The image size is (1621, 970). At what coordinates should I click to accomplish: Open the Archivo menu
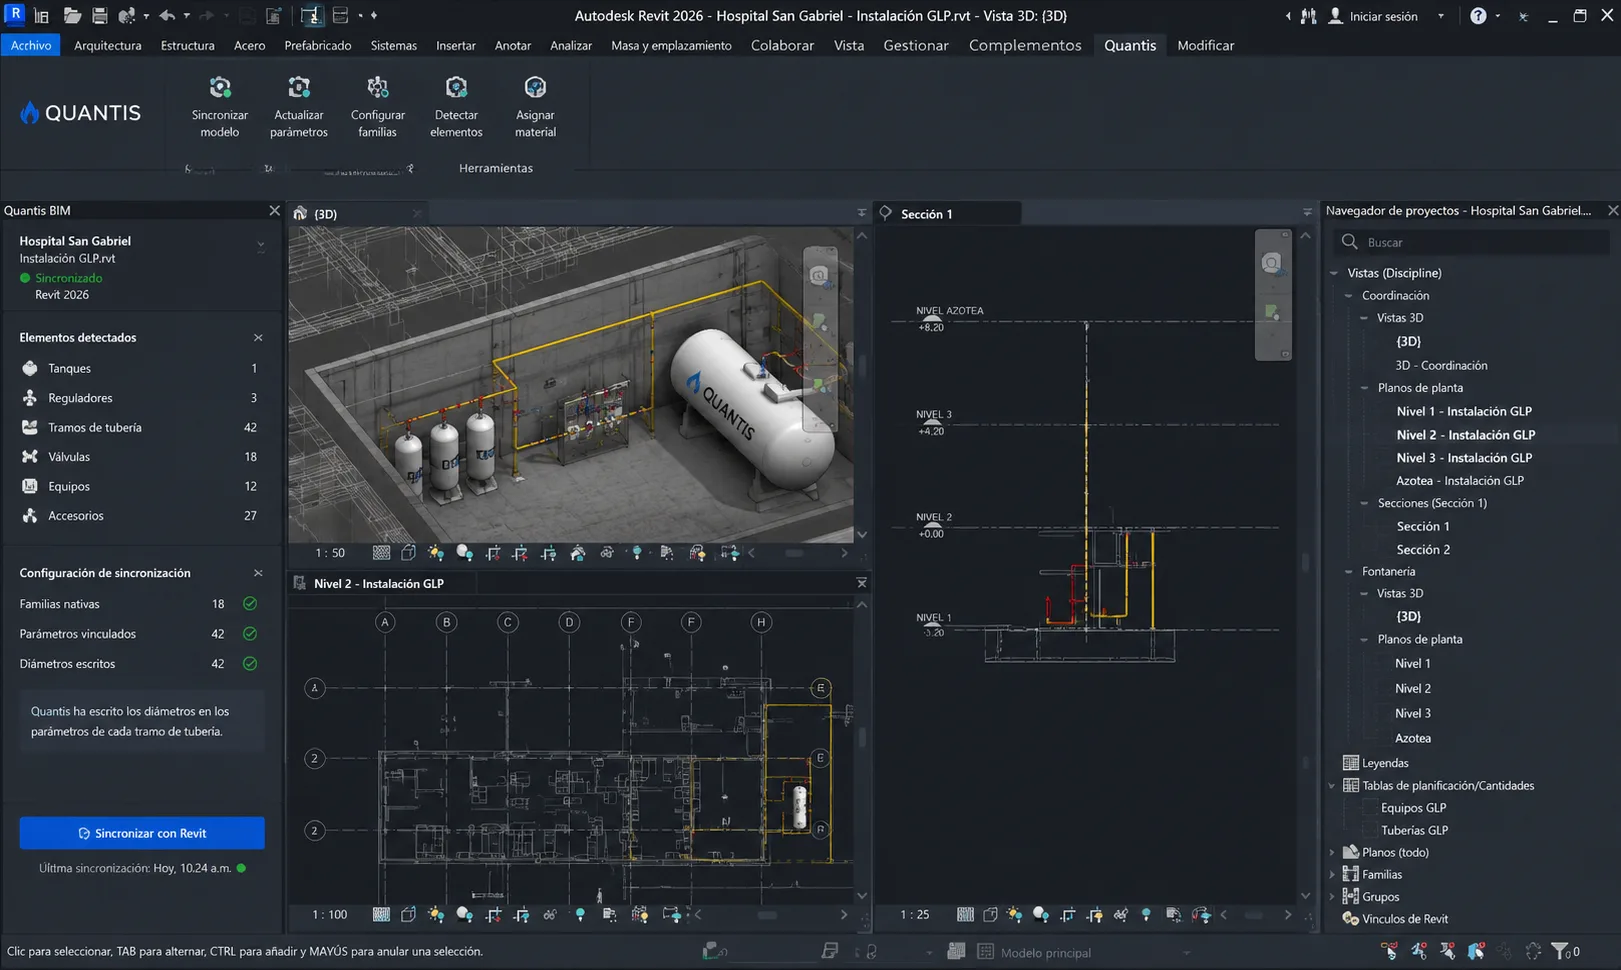31,45
